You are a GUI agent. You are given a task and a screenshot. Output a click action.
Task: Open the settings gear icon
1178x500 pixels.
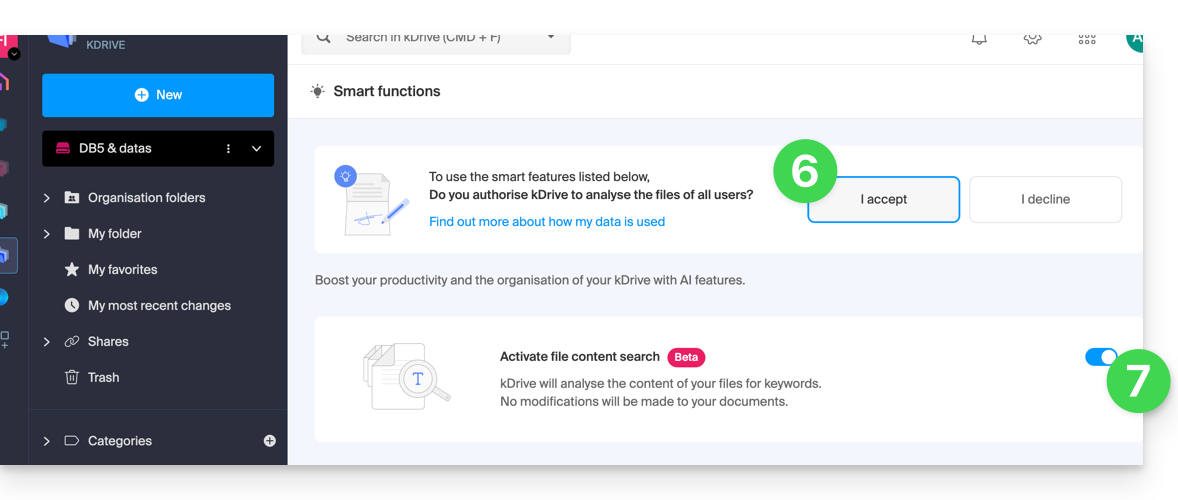pos(1032,39)
